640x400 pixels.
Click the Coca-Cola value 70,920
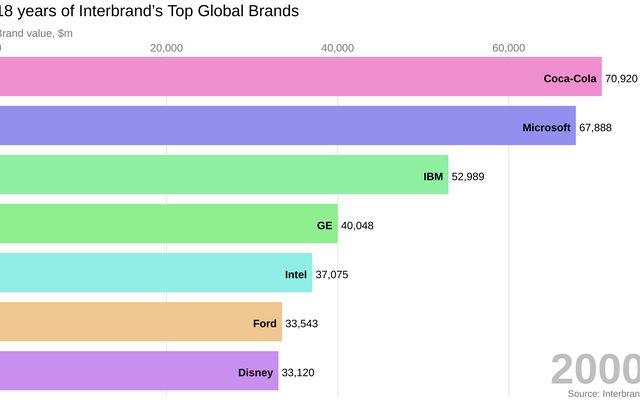[x=621, y=78]
